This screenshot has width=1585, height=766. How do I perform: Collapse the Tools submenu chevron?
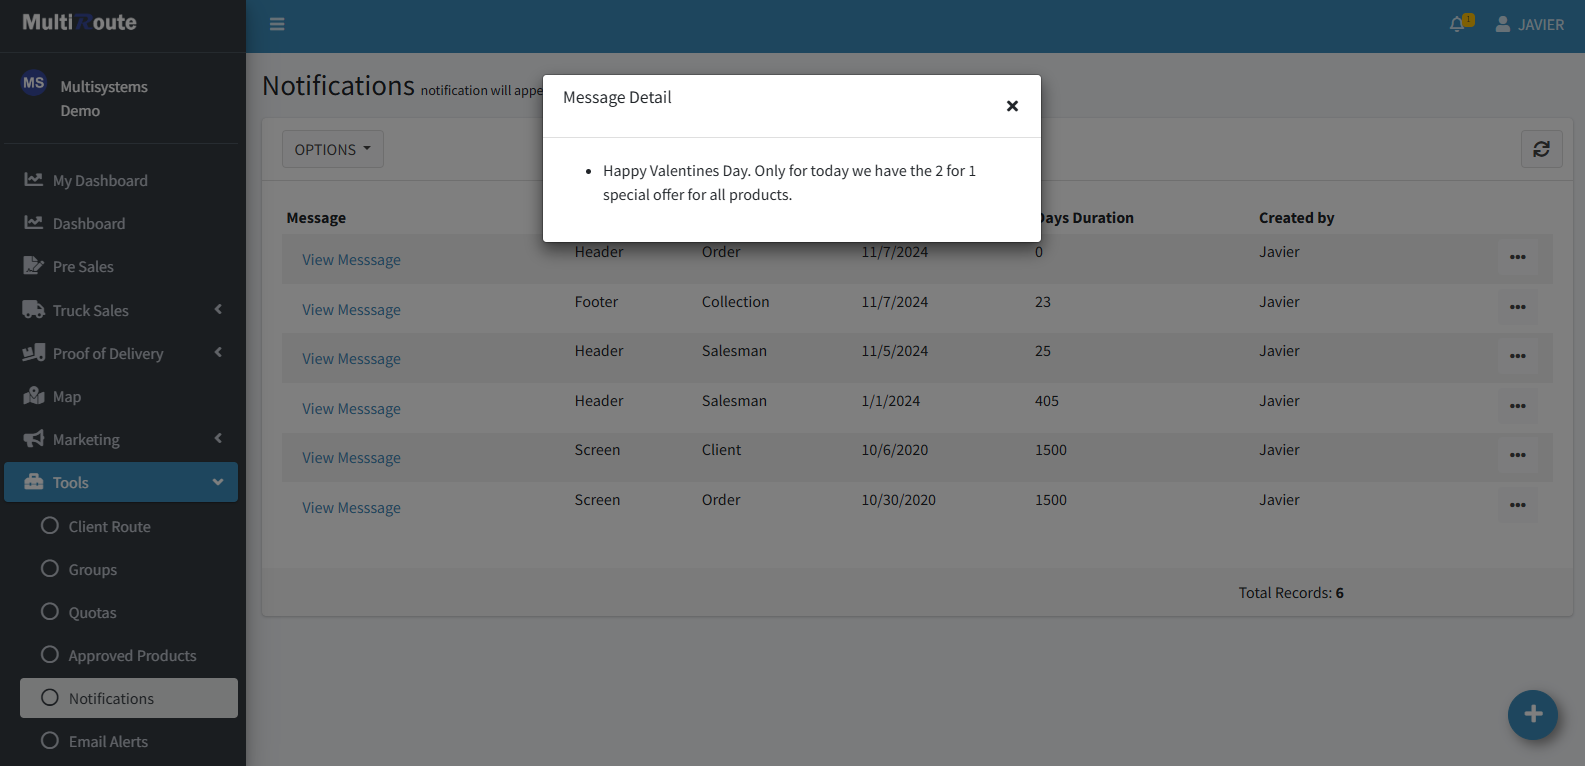click(x=218, y=482)
